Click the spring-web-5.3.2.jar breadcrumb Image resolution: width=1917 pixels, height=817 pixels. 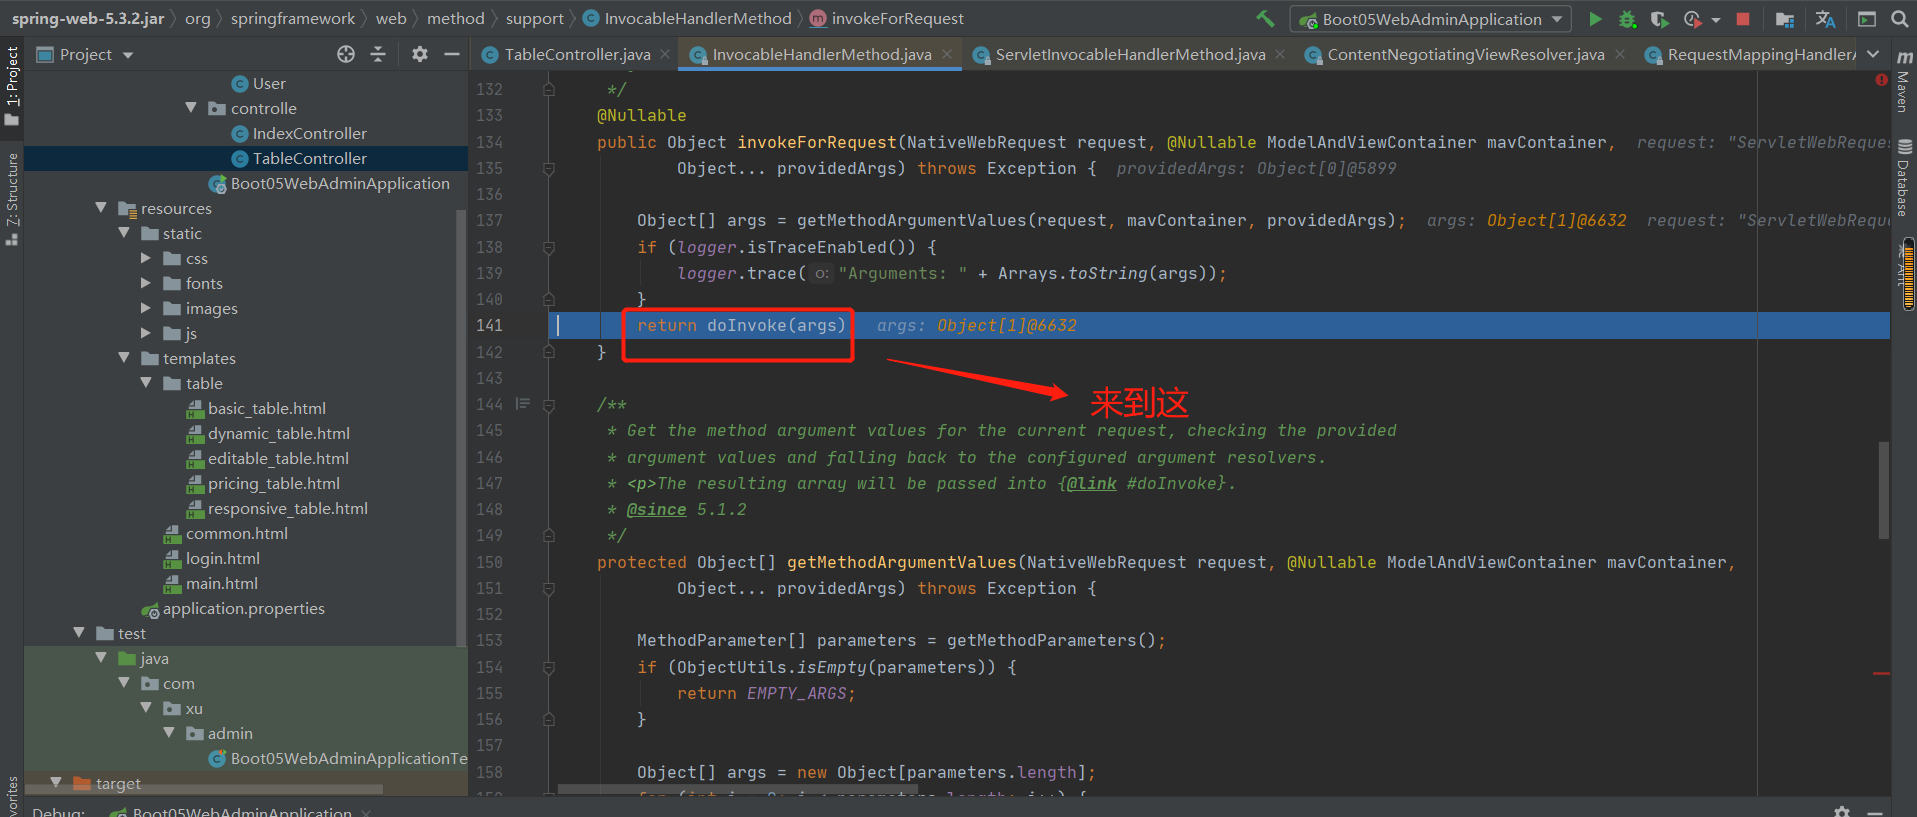click(88, 19)
